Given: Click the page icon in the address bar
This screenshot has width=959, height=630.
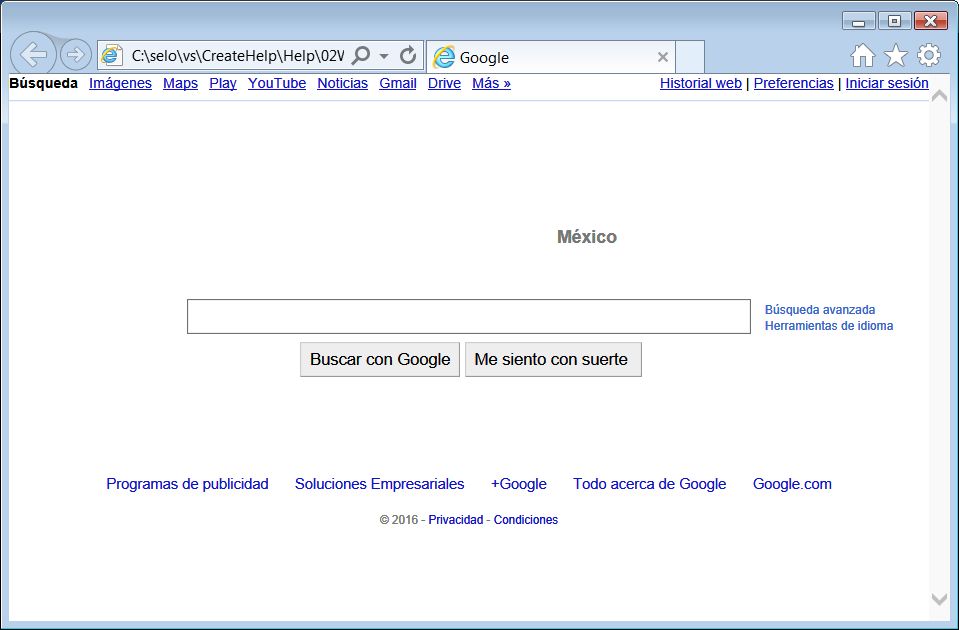Looking at the screenshot, I should (111, 56).
